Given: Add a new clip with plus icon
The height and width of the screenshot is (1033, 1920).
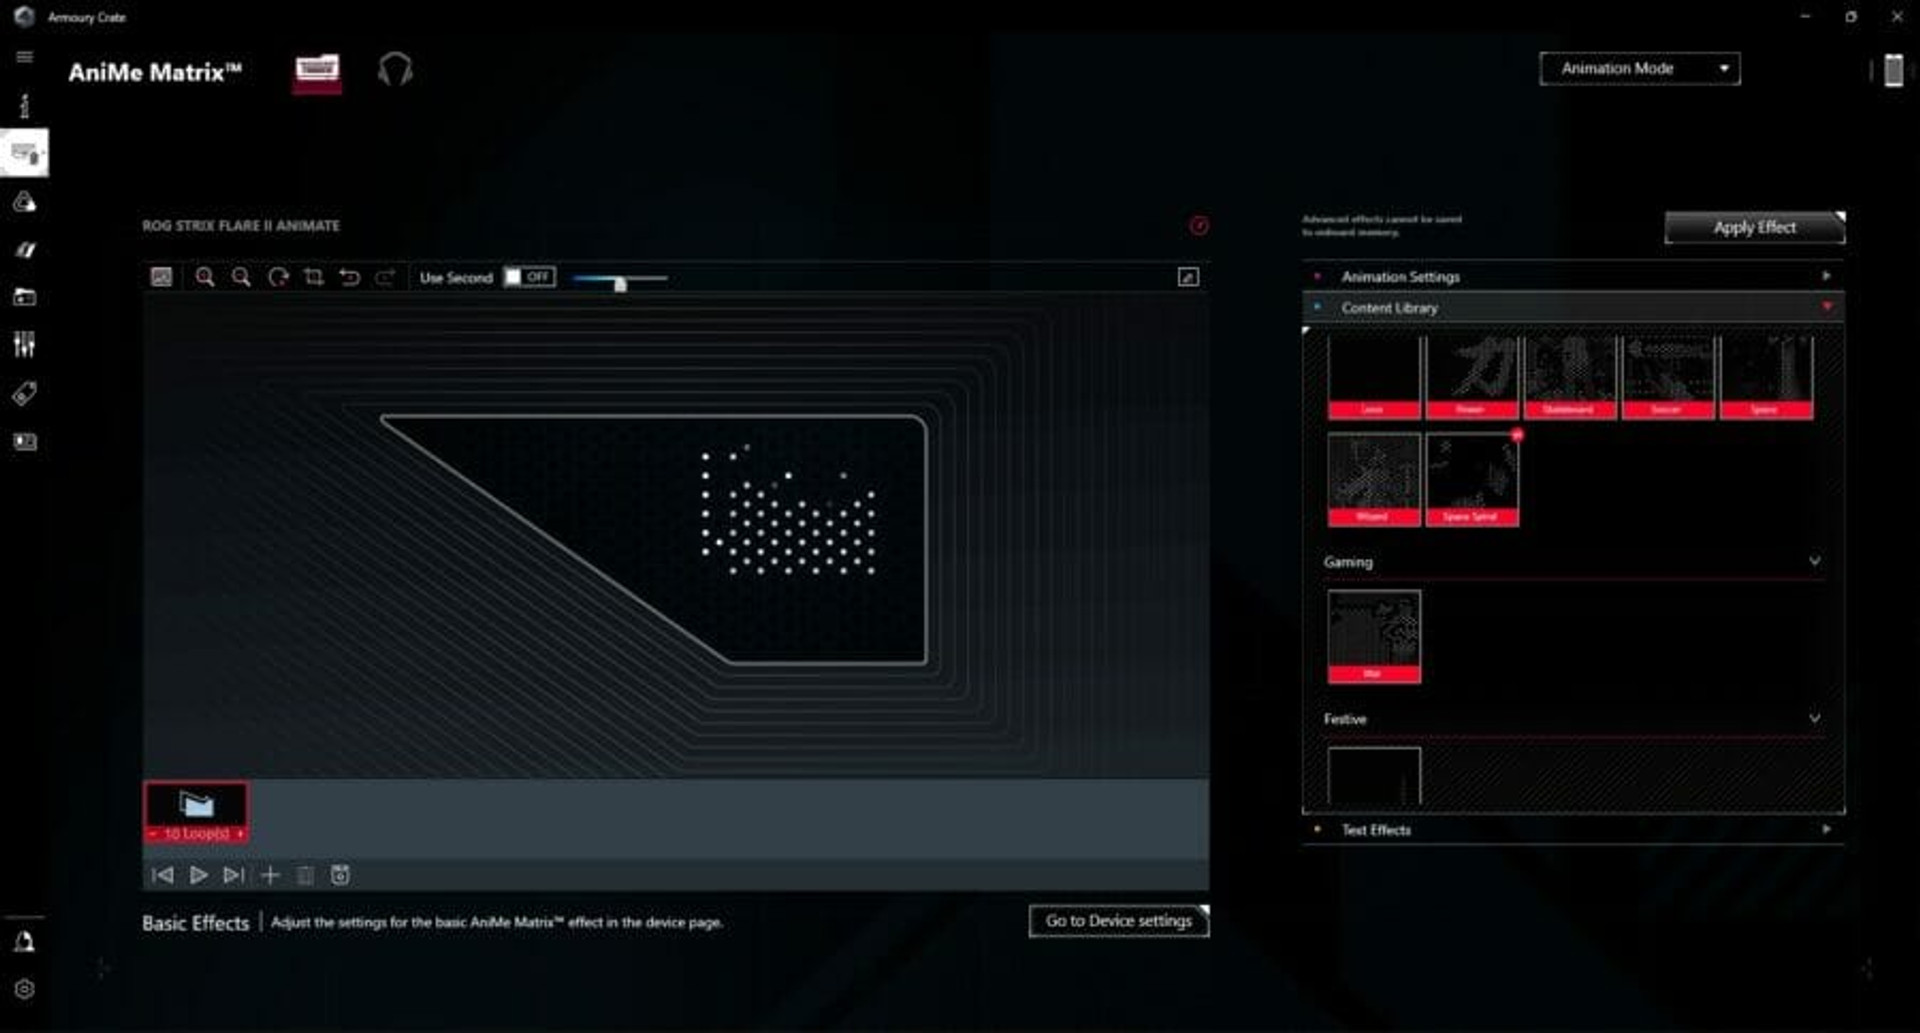Looking at the screenshot, I should 270,875.
